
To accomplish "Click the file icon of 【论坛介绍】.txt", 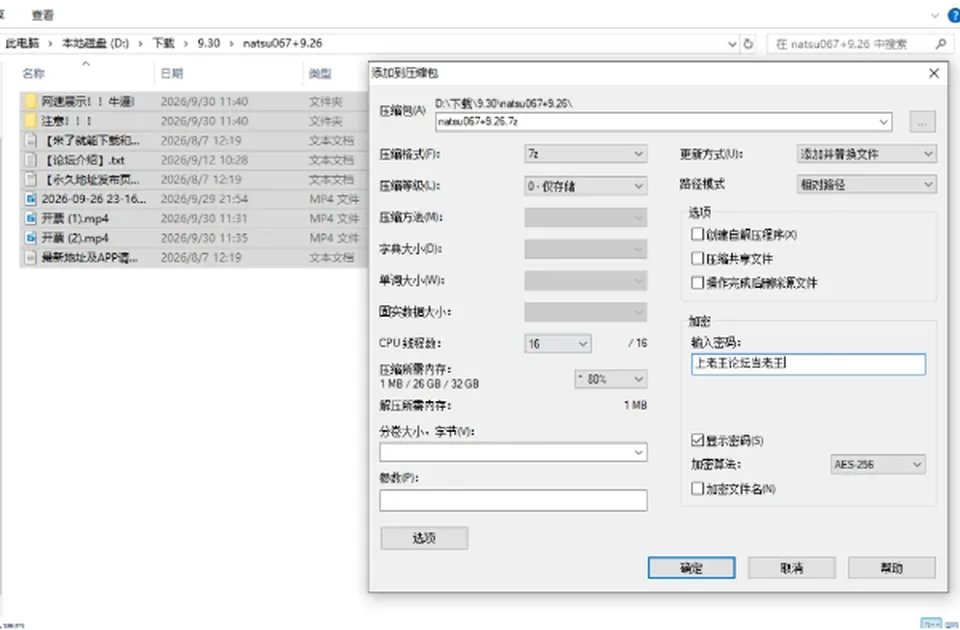I will pos(31,160).
